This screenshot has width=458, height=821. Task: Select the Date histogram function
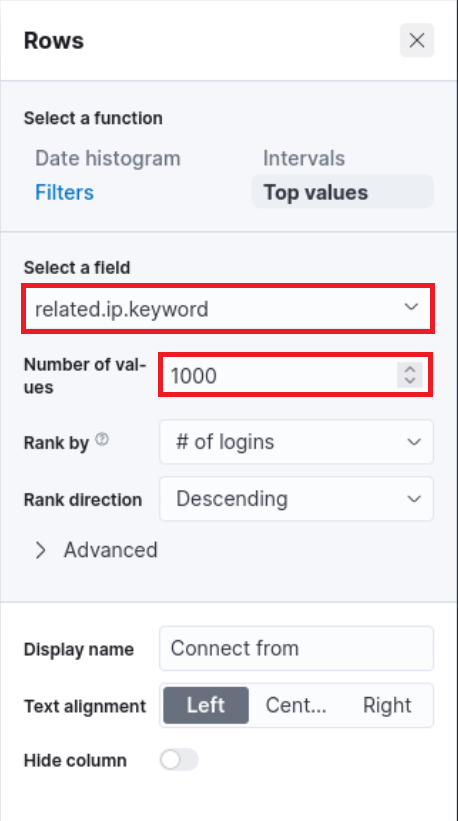[x=108, y=159]
